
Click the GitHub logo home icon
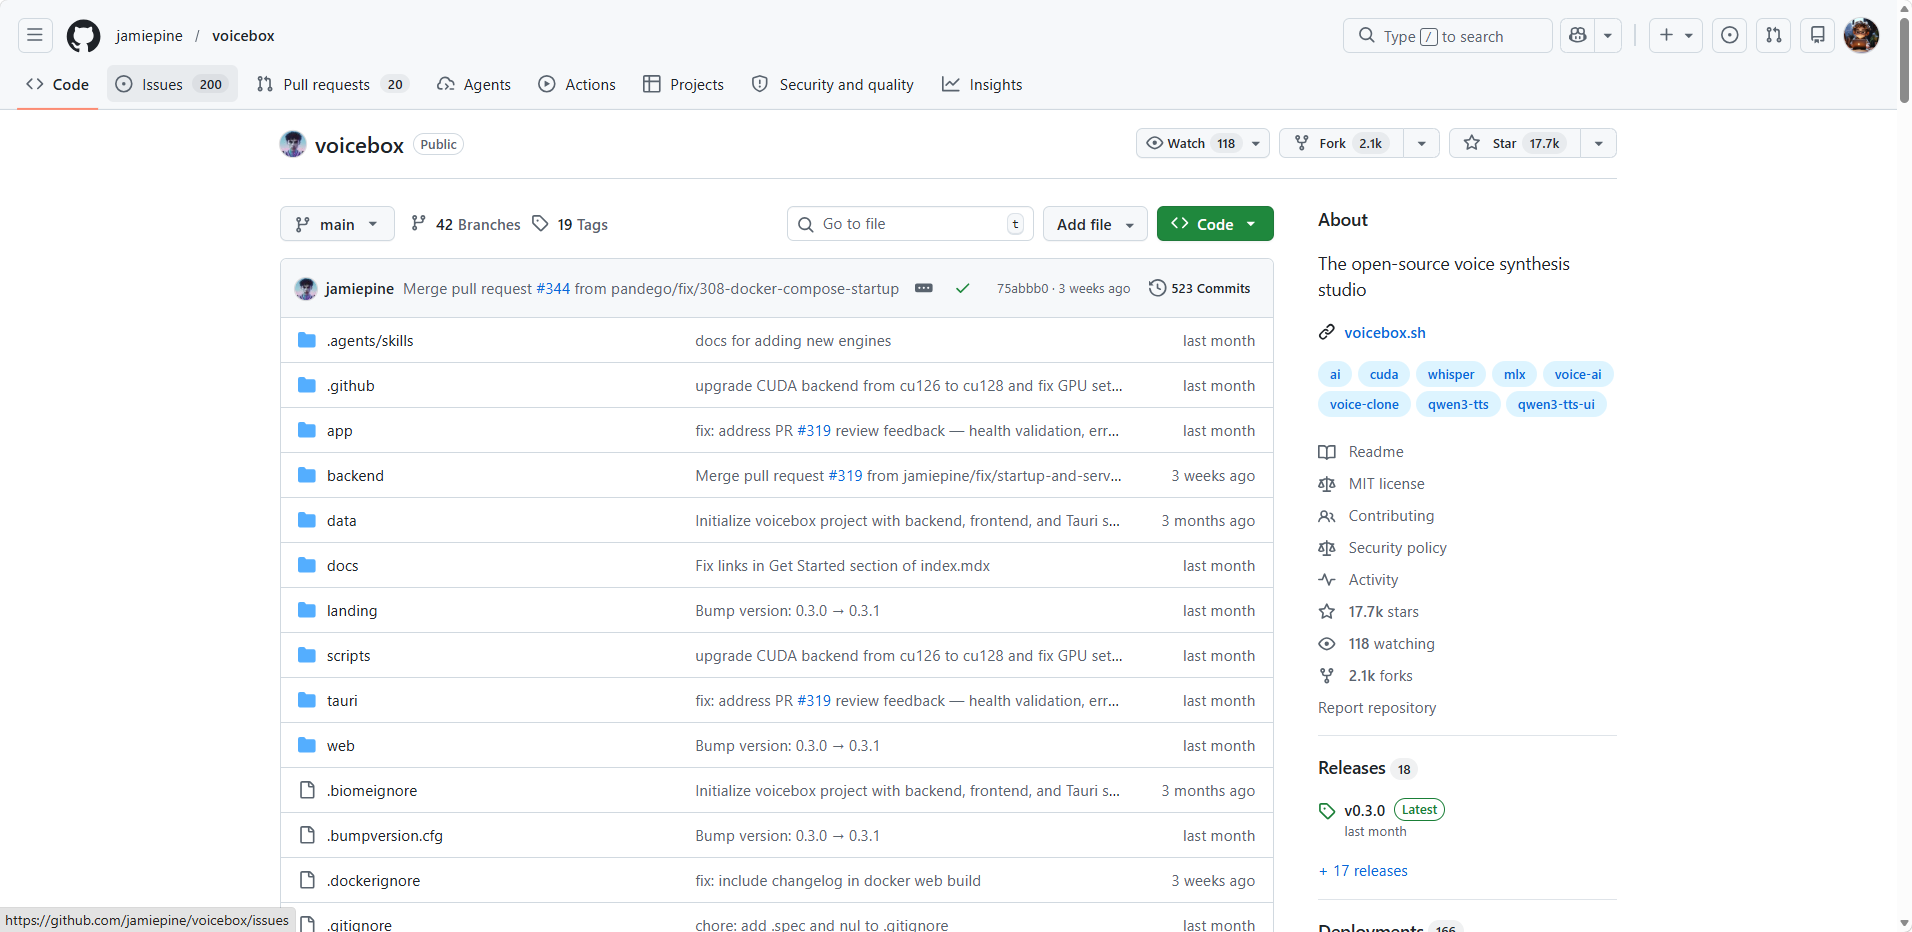pyautogui.click(x=83, y=36)
